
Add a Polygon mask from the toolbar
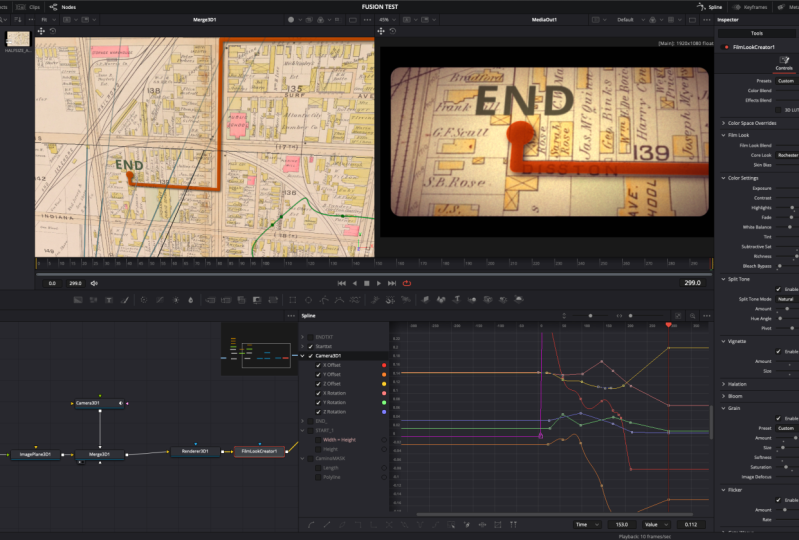tap(324, 300)
